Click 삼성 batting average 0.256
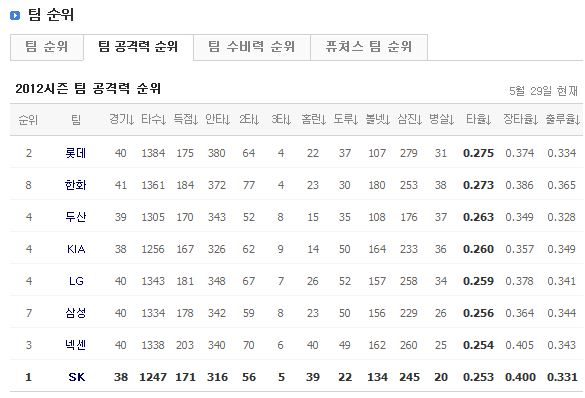 478,313
